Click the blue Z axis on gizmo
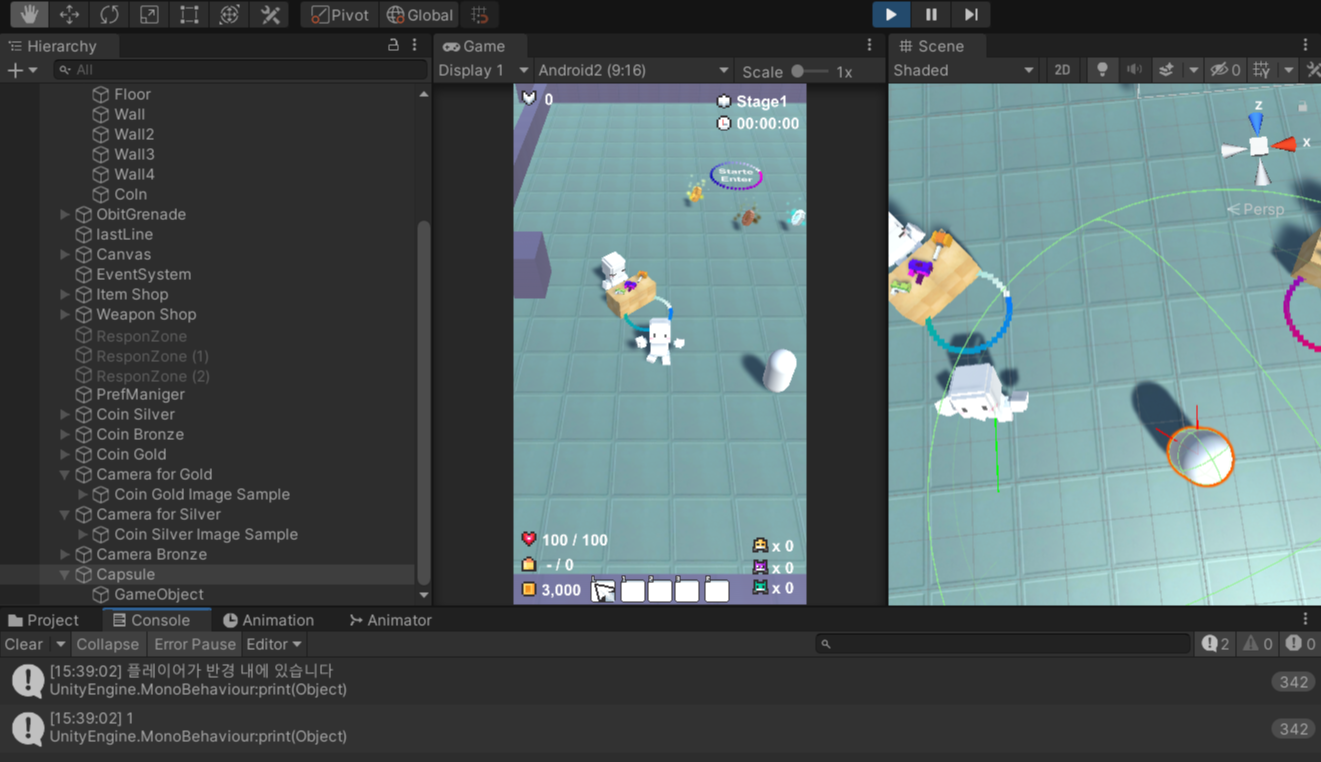This screenshot has height=762, width=1321. click(x=1256, y=122)
